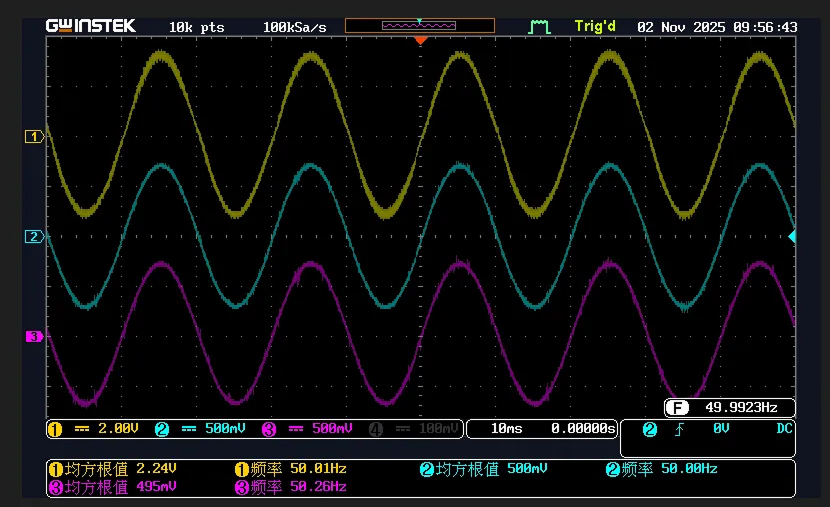Viewport: 830px width, 507px height.
Task: Click the rising edge trigger slope icon
Action: tap(679, 429)
